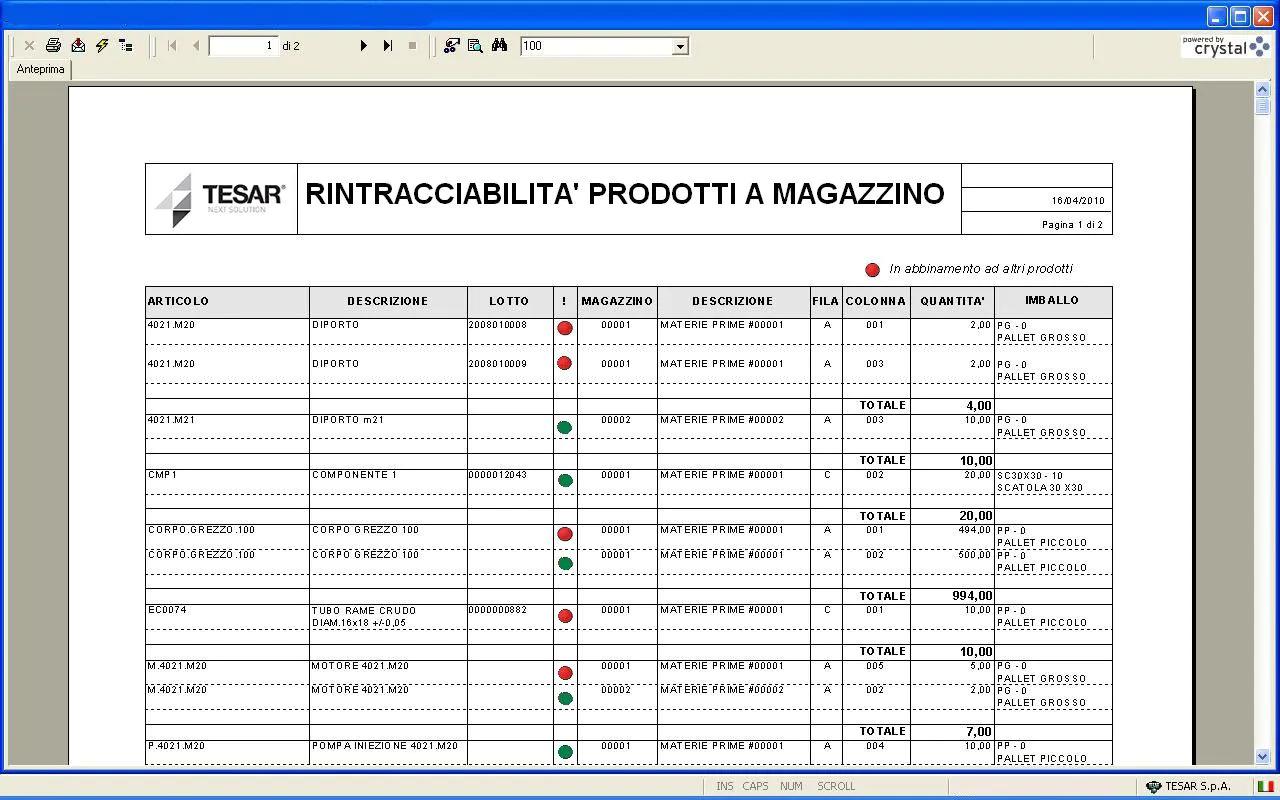This screenshot has width=1280, height=800.
Task: Open the search expert icon
Action: point(451,46)
